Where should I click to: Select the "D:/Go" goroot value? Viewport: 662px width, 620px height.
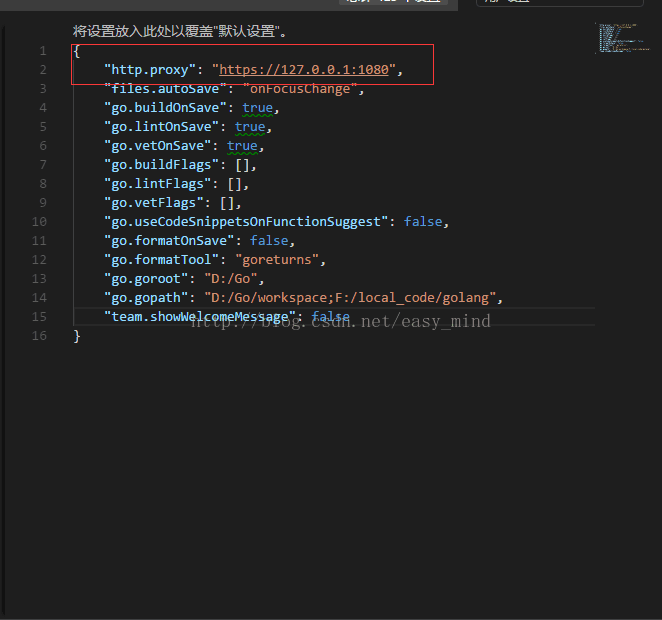(x=231, y=279)
